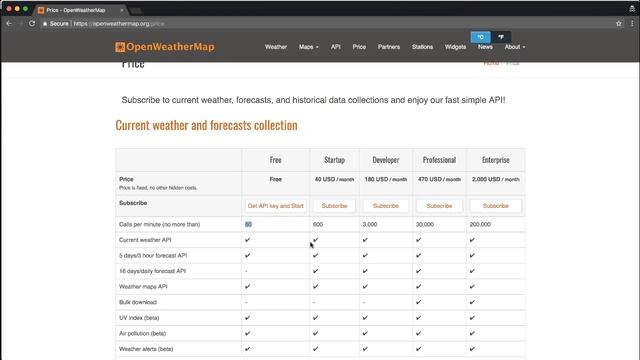Click Developer checkmark in Weather maps API row

(365, 287)
